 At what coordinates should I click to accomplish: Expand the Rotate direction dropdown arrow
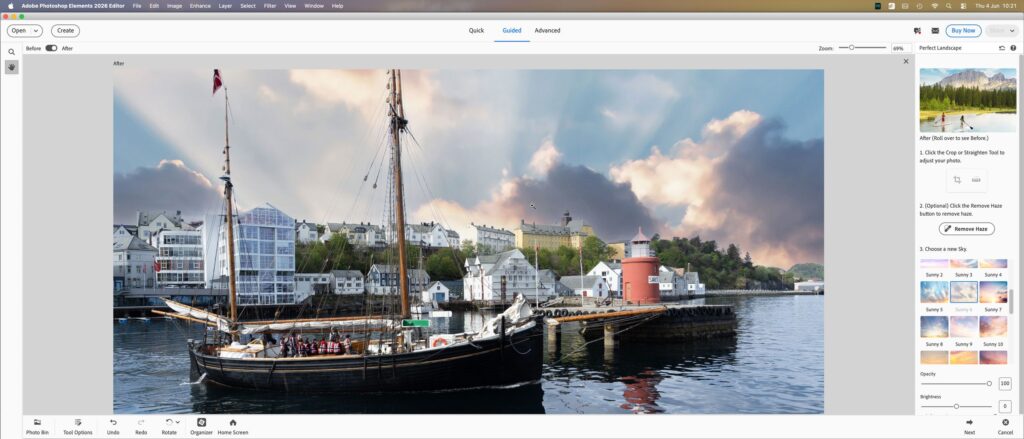(x=178, y=423)
